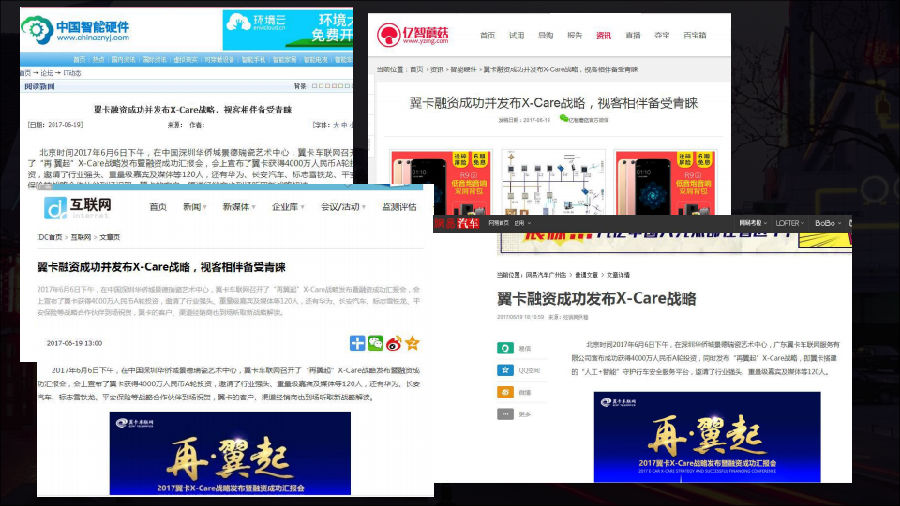900x506 pixels.
Task: Click the blue QQ空间 share icon
Action: pyautogui.click(x=506, y=369)
